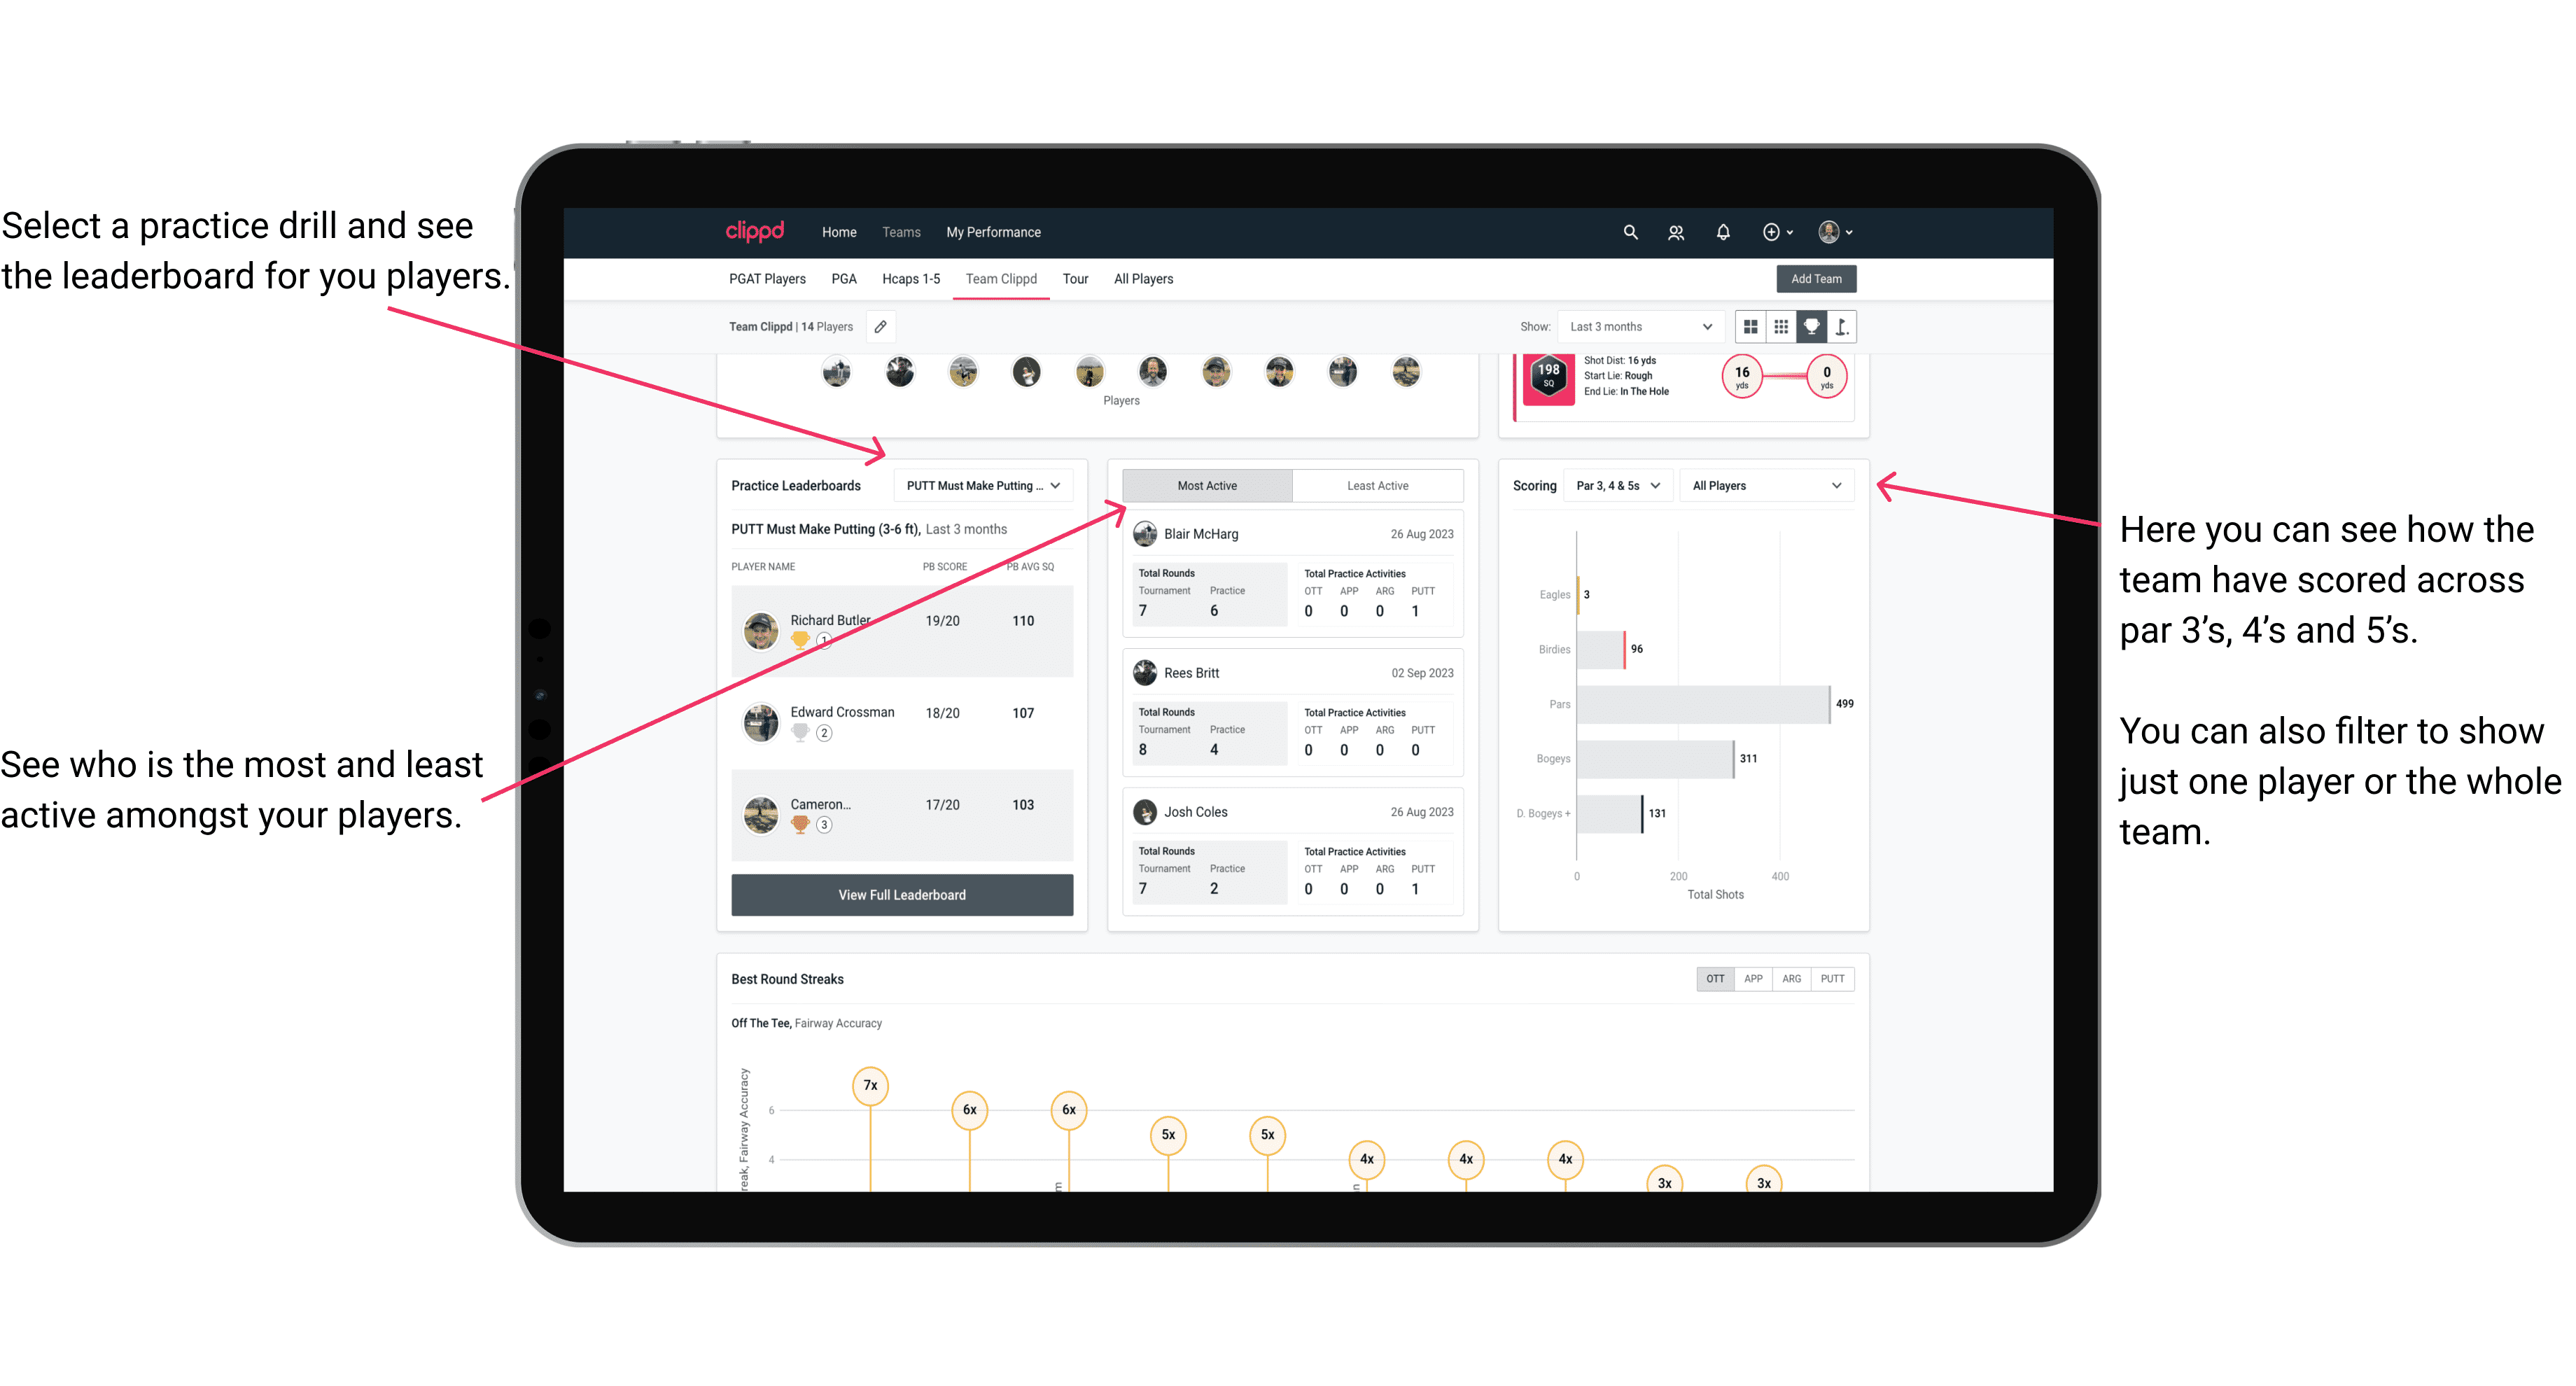Image resolution: width=2576 pixels, height=1386 pixels.
Task: Toggle to Least Active player view
Action: click(x=1378, y=486)
